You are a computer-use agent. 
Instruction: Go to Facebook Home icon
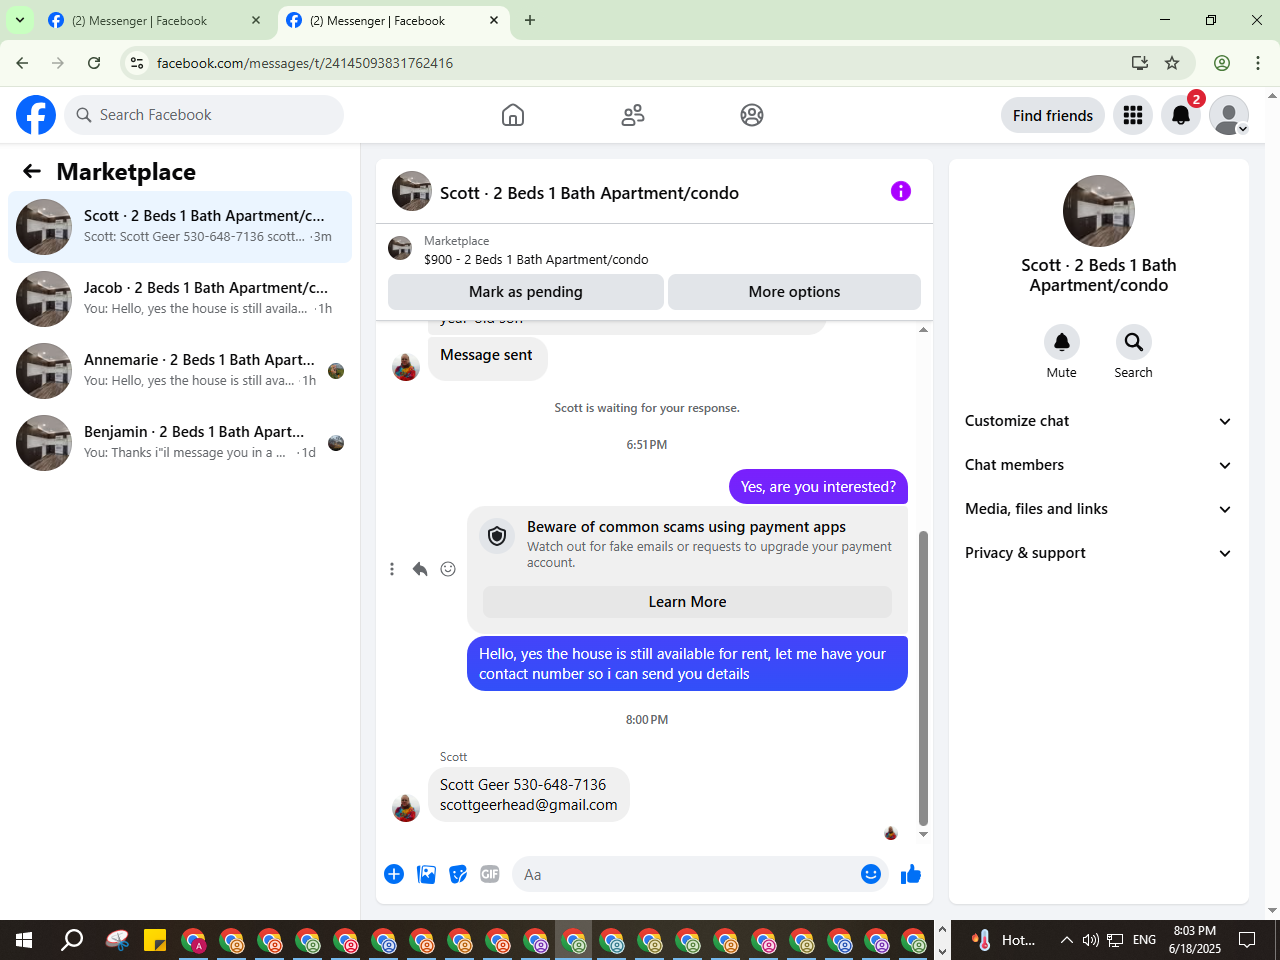(x=513, y=115)
